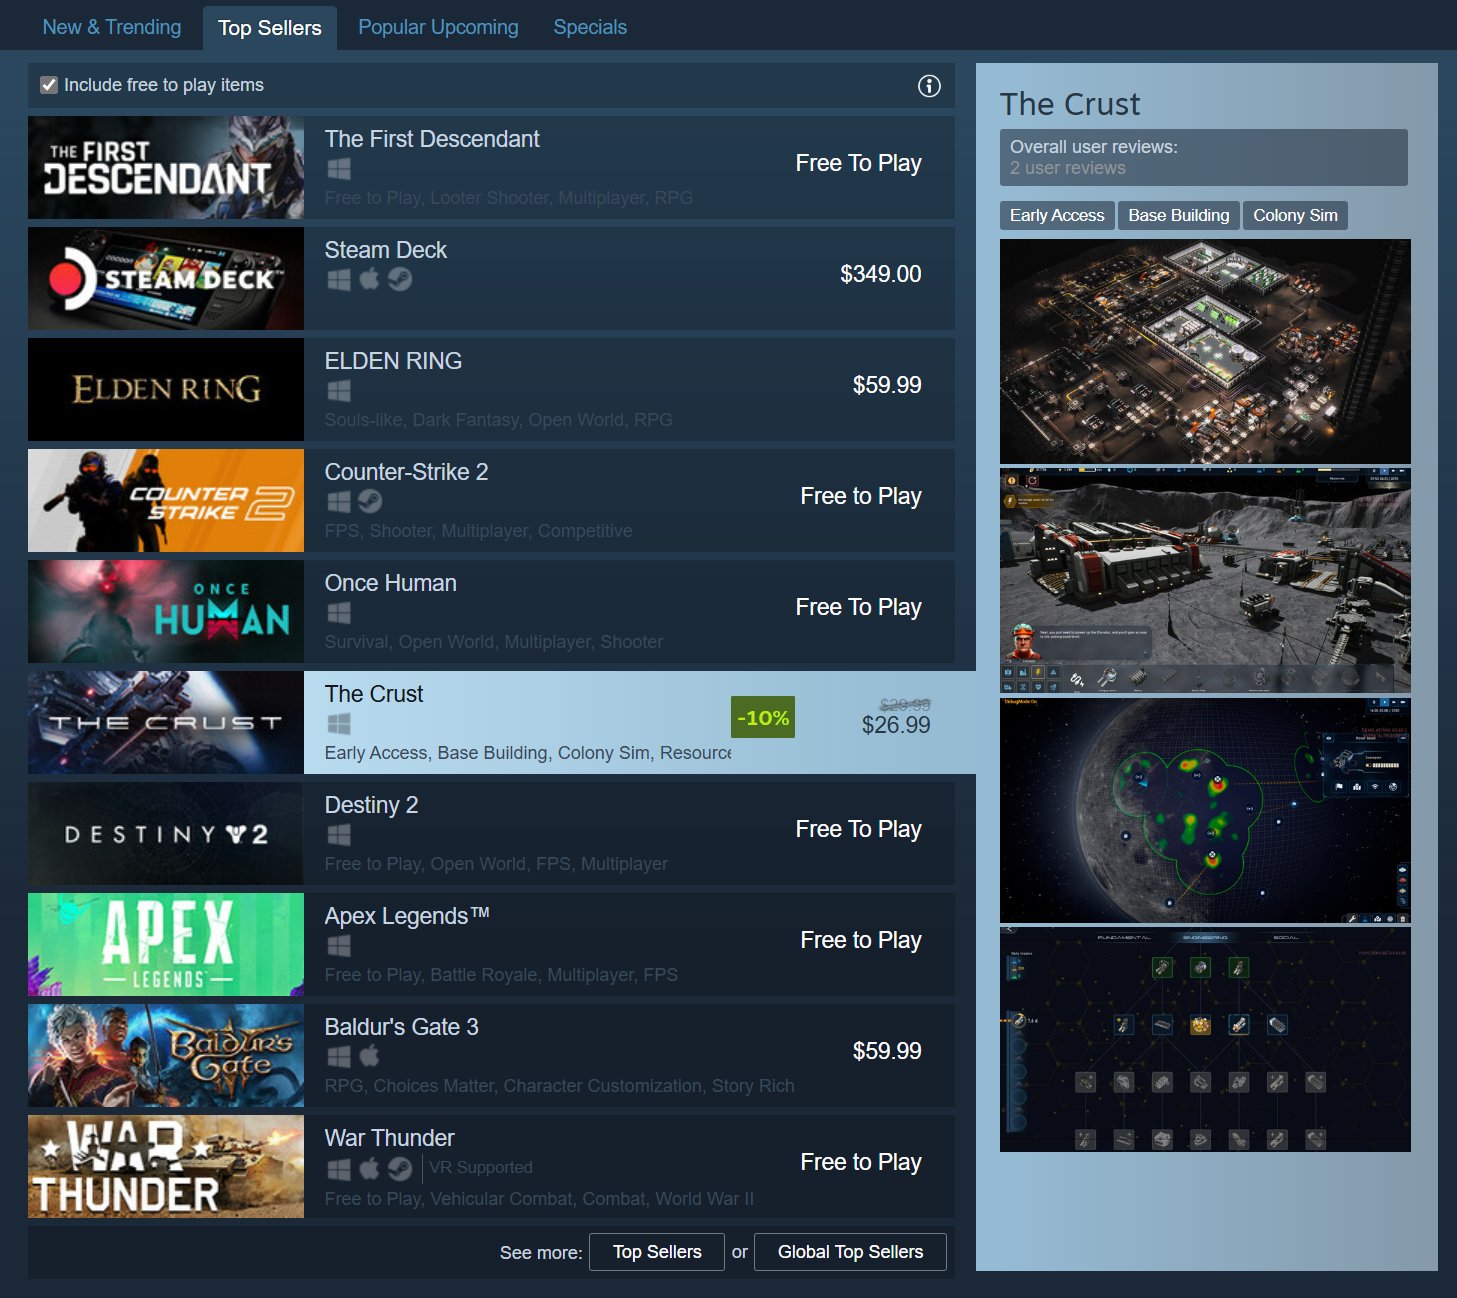Go to the Specials tab
Screen dimensions: 1457x1298
590,27
